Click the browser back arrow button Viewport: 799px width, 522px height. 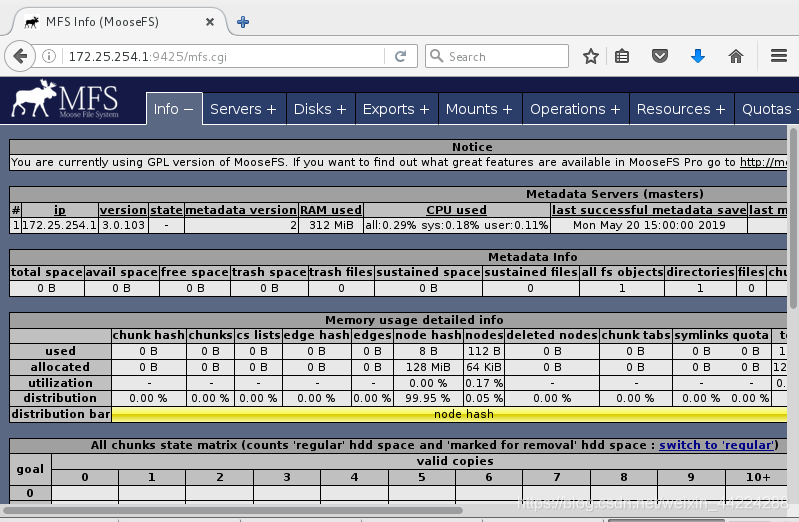20,56
